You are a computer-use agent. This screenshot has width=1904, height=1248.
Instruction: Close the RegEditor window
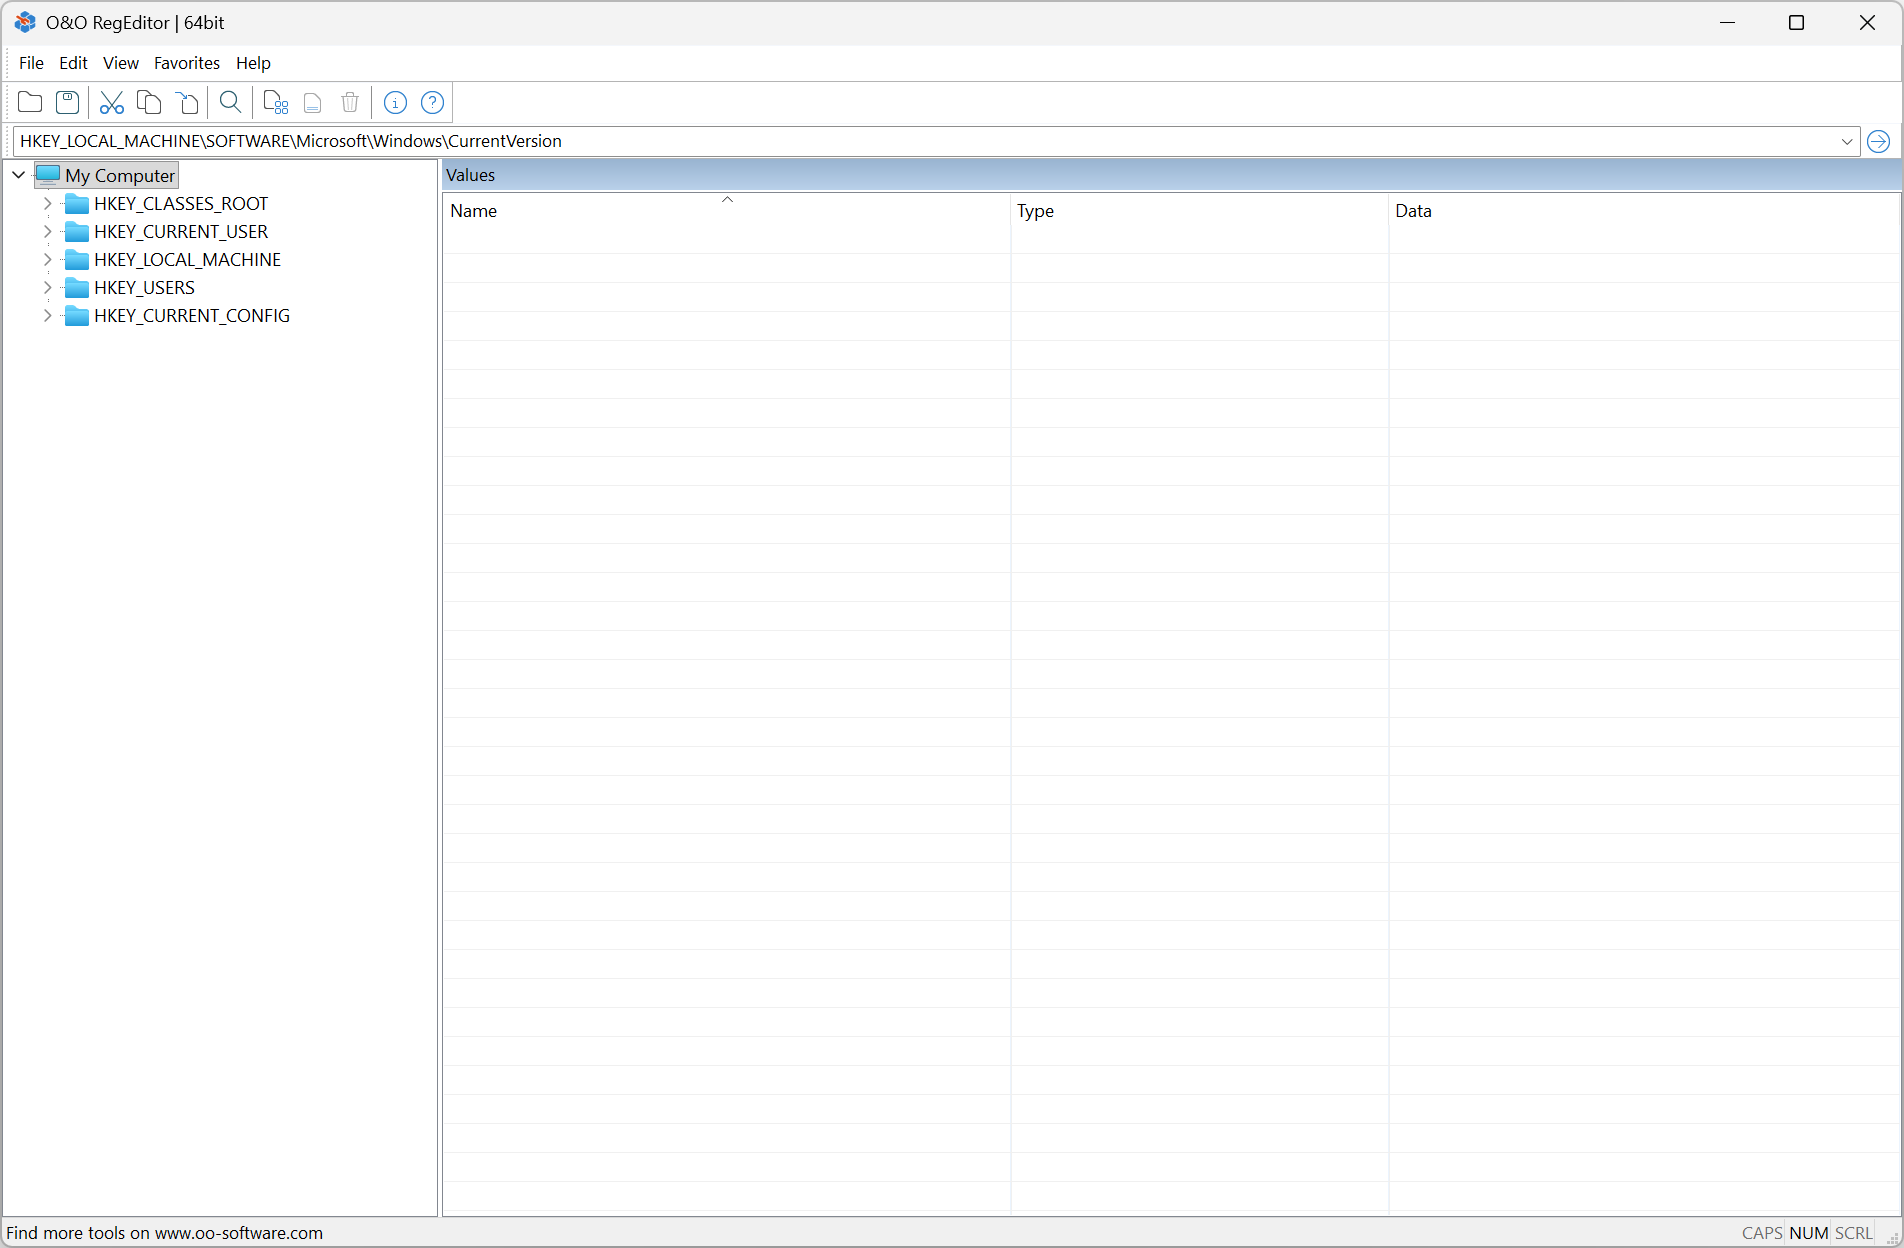[x=1867, y=22]
